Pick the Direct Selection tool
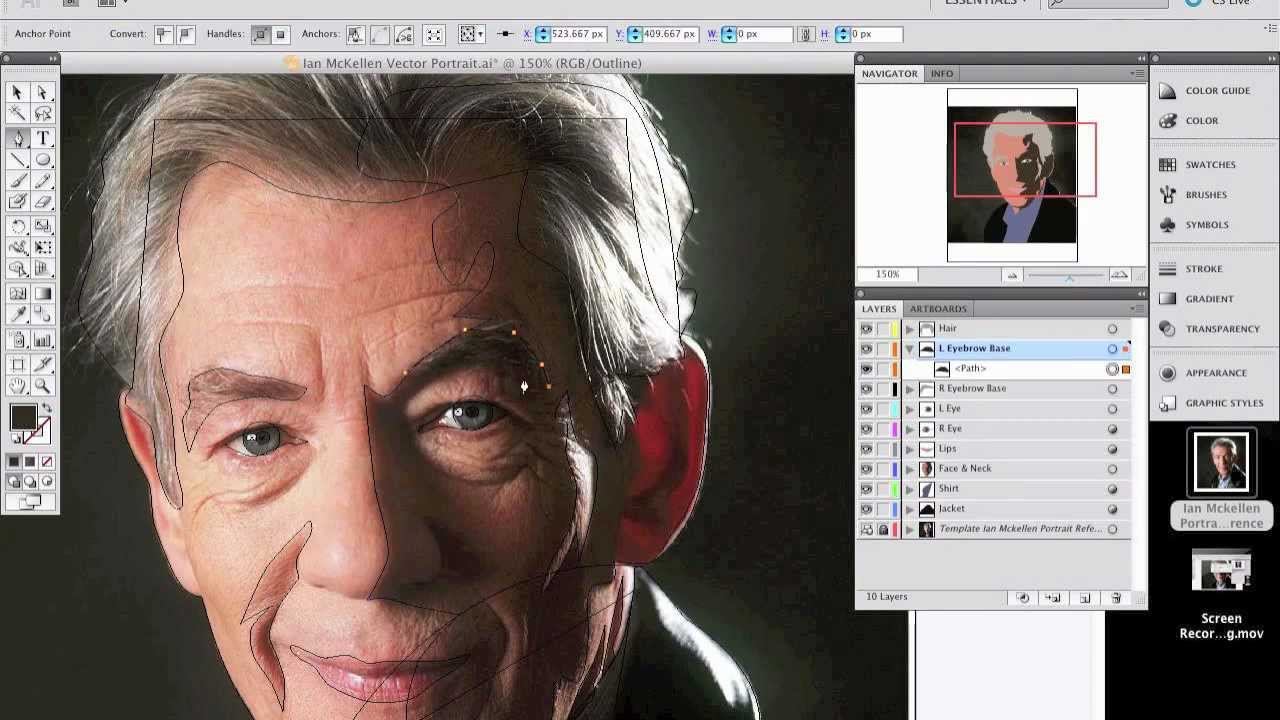This screenshot has width=1280, height=720. point(44,91)
